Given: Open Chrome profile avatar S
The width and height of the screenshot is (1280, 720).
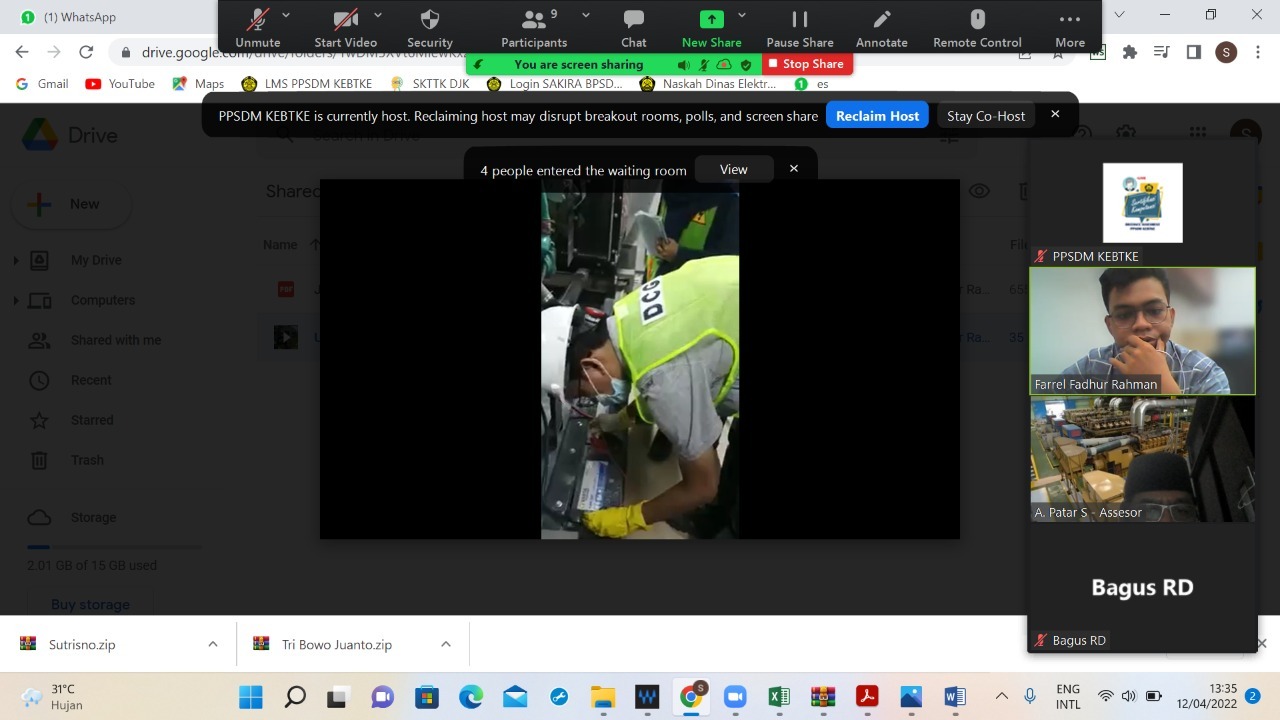Looking at the screenshot, I should tap(1226, 52).
